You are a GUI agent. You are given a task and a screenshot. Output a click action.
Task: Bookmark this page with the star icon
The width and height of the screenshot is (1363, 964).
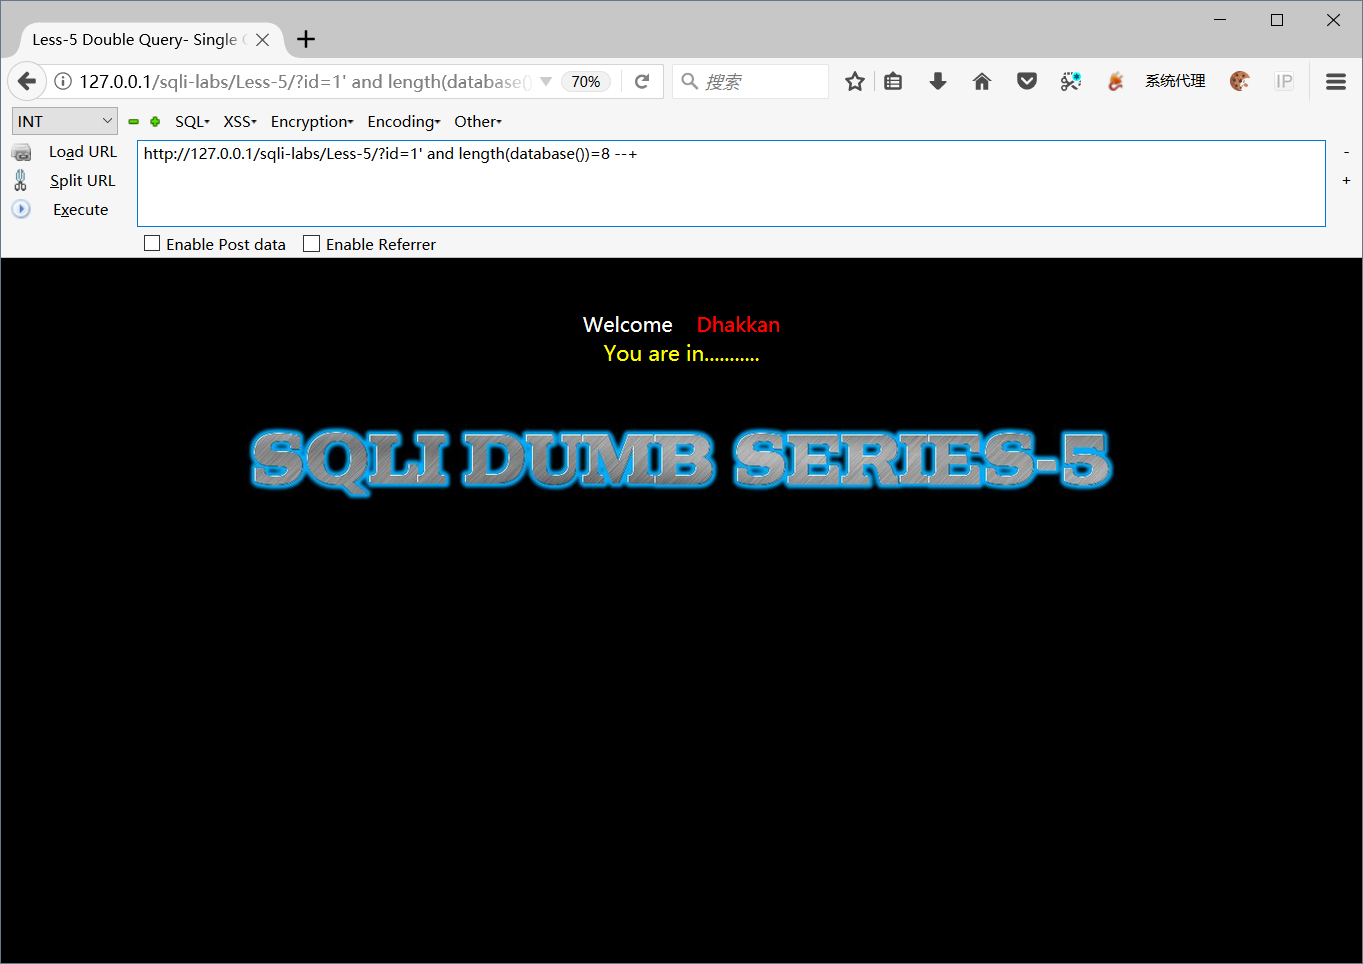click(854, 81)
